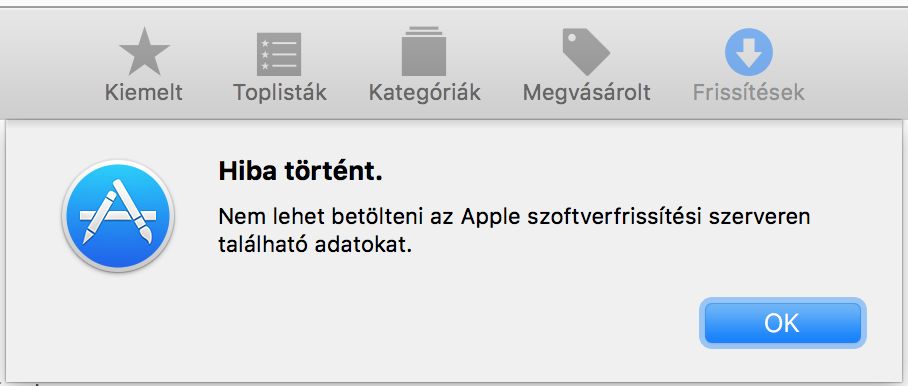Switch to the Toplisták tab label

280,93
